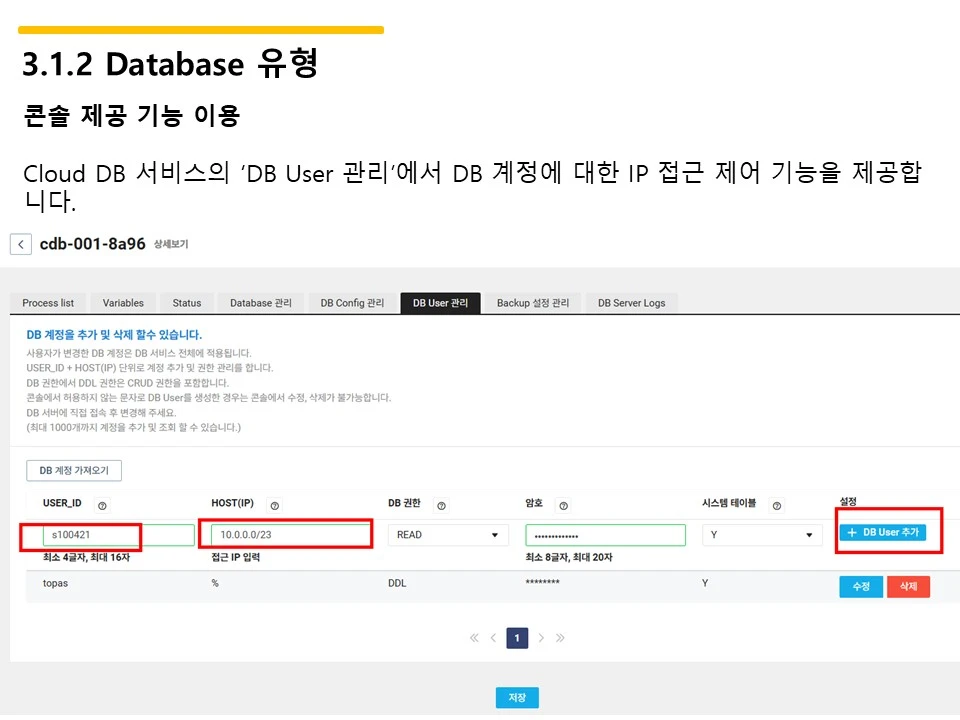
Task: Select the DB Server Logs tab
Action: (x=631, y=302)
